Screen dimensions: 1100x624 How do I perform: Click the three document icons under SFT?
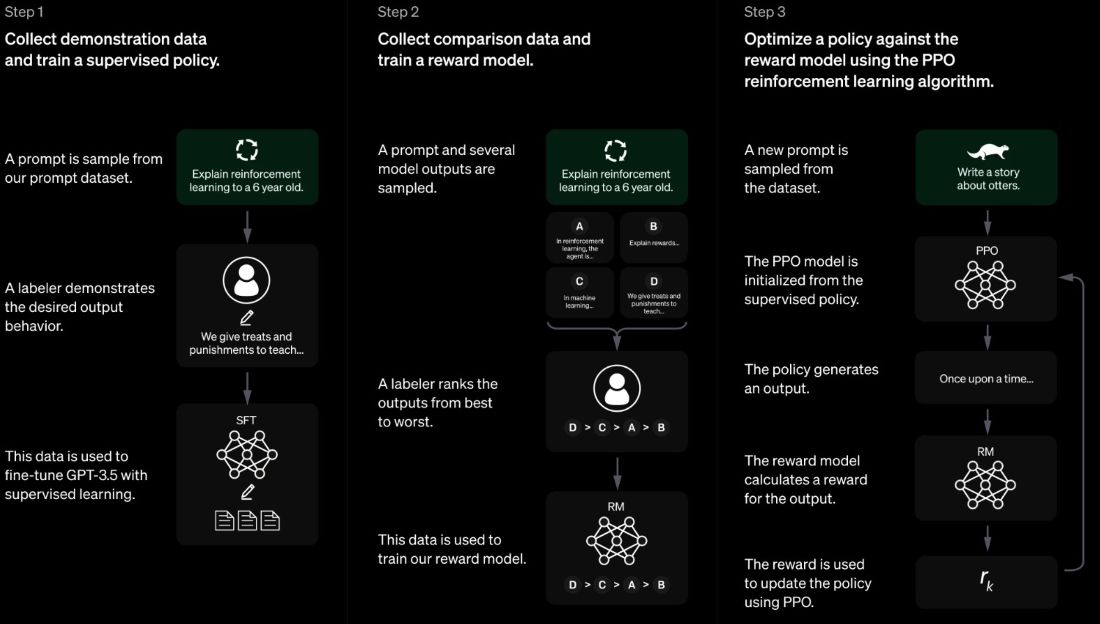pyautogui.click(x=247, y=521)
